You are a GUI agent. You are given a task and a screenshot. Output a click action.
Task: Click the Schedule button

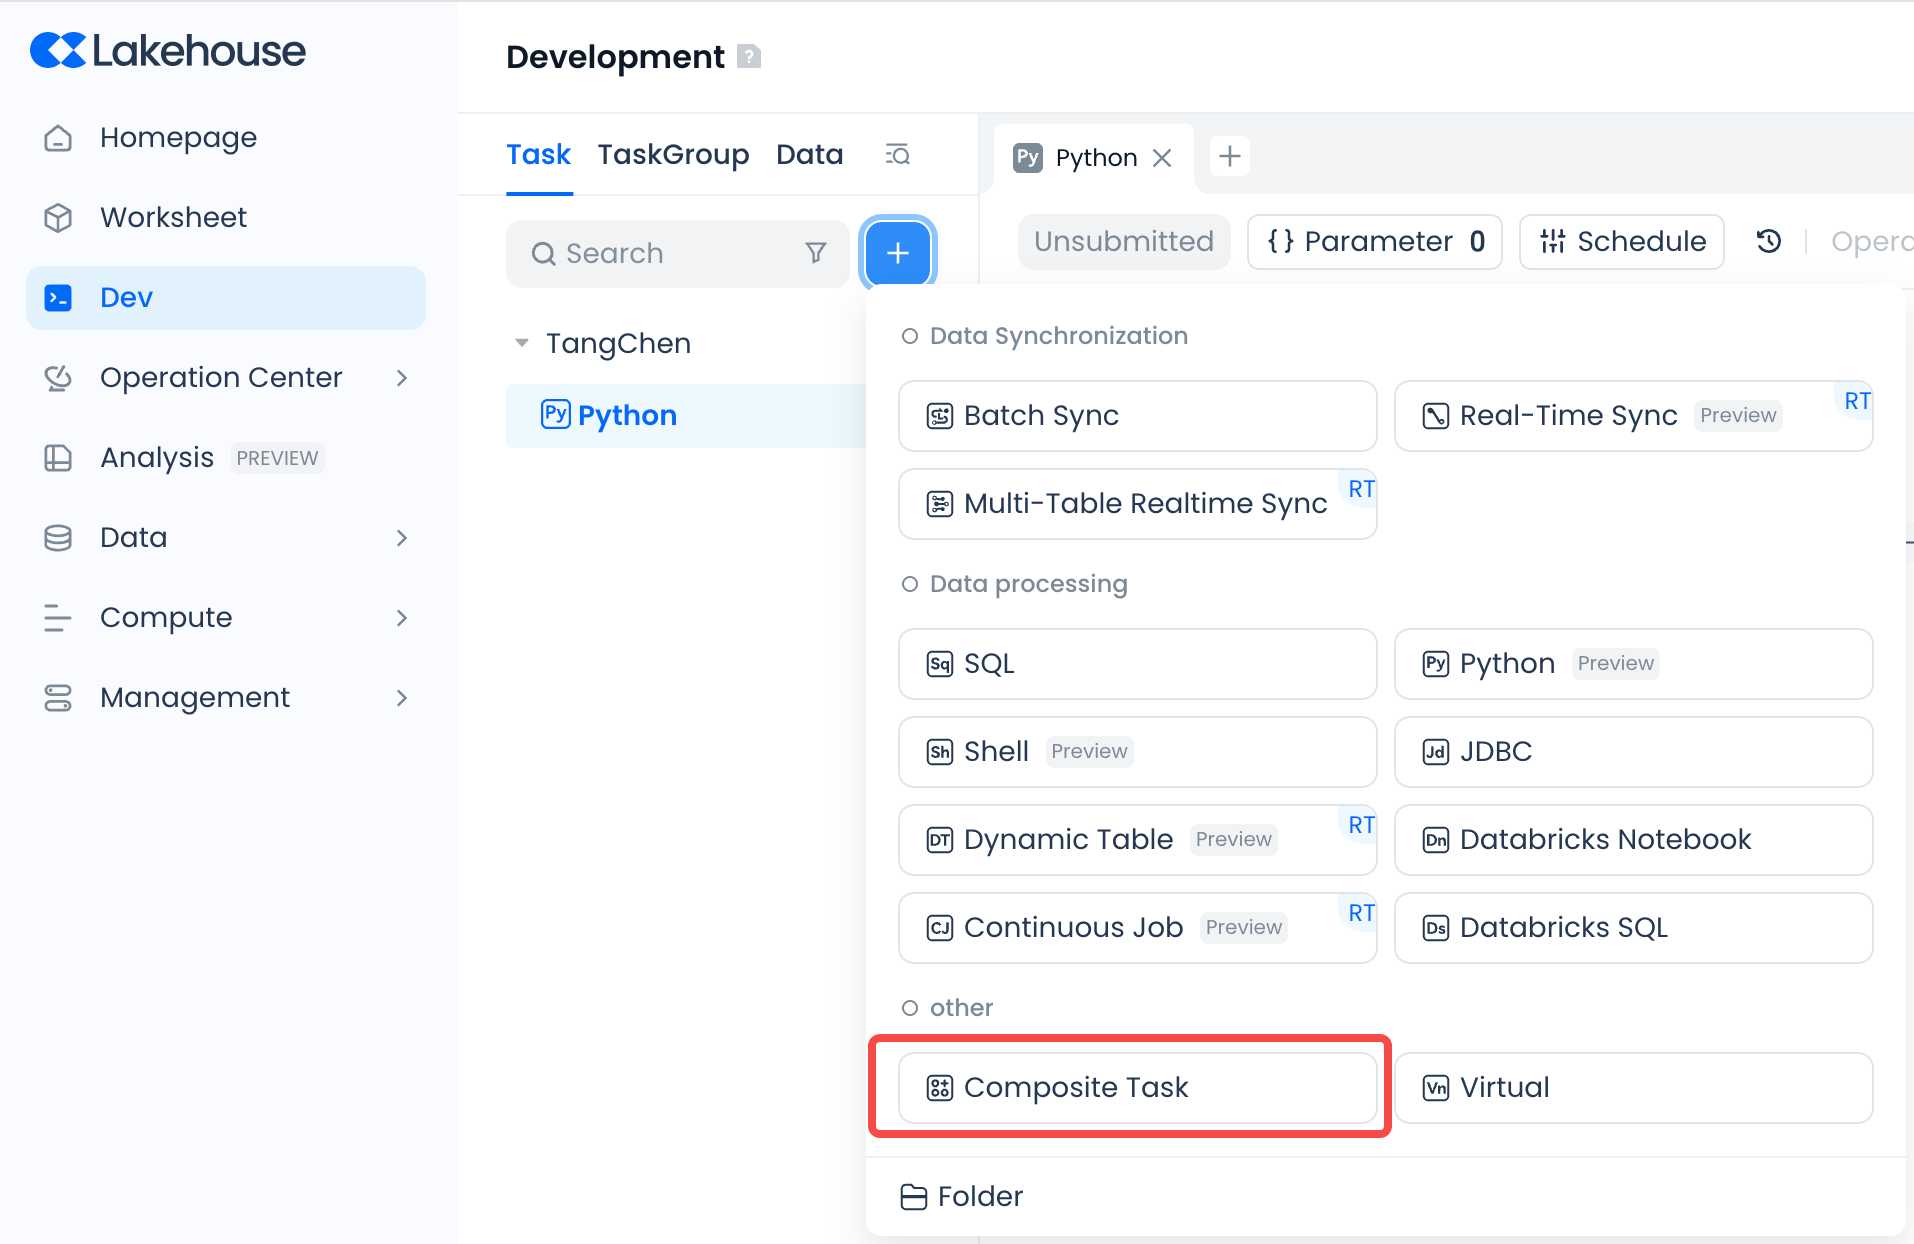(x=1621, y=242)
